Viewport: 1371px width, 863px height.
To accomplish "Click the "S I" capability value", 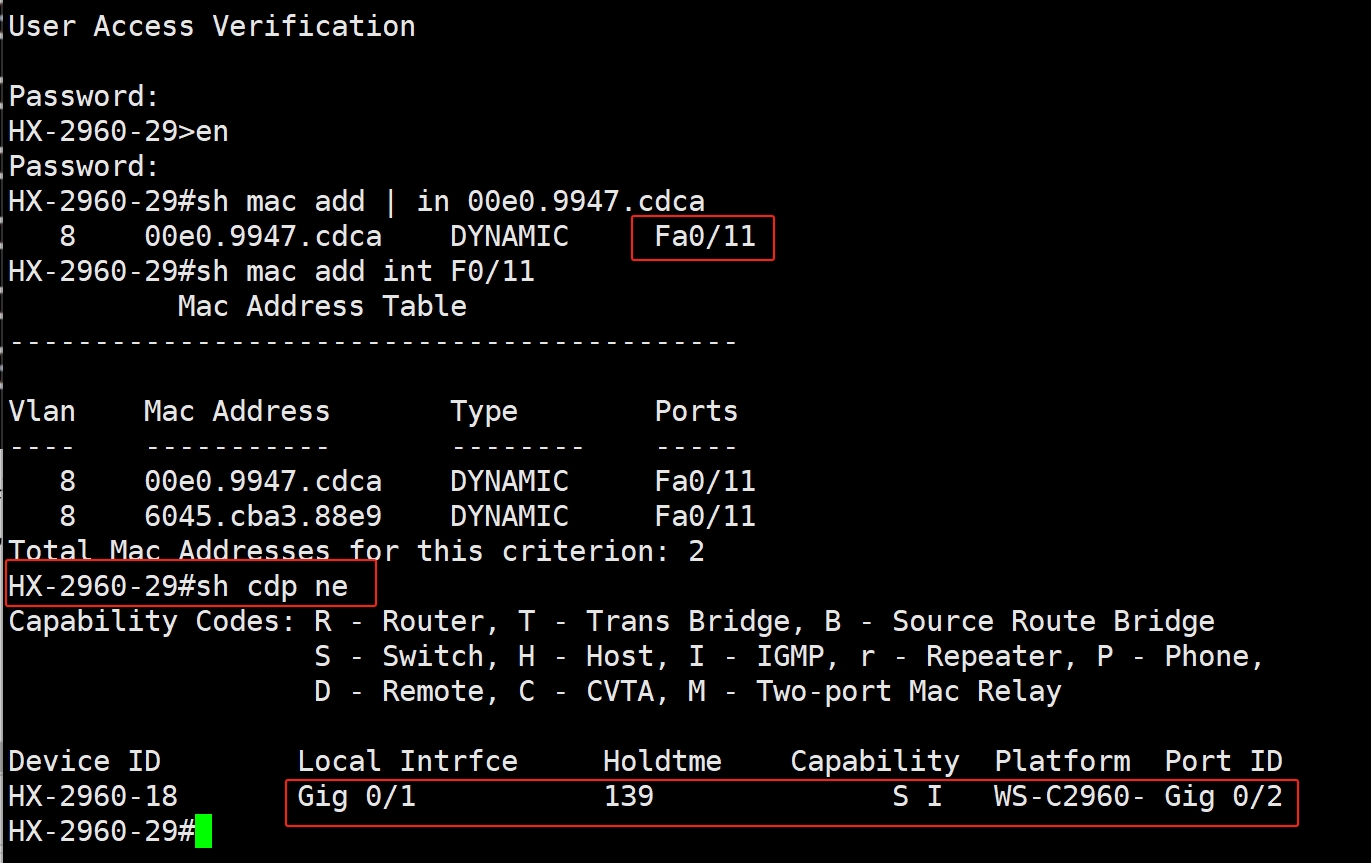I will 917,796.
